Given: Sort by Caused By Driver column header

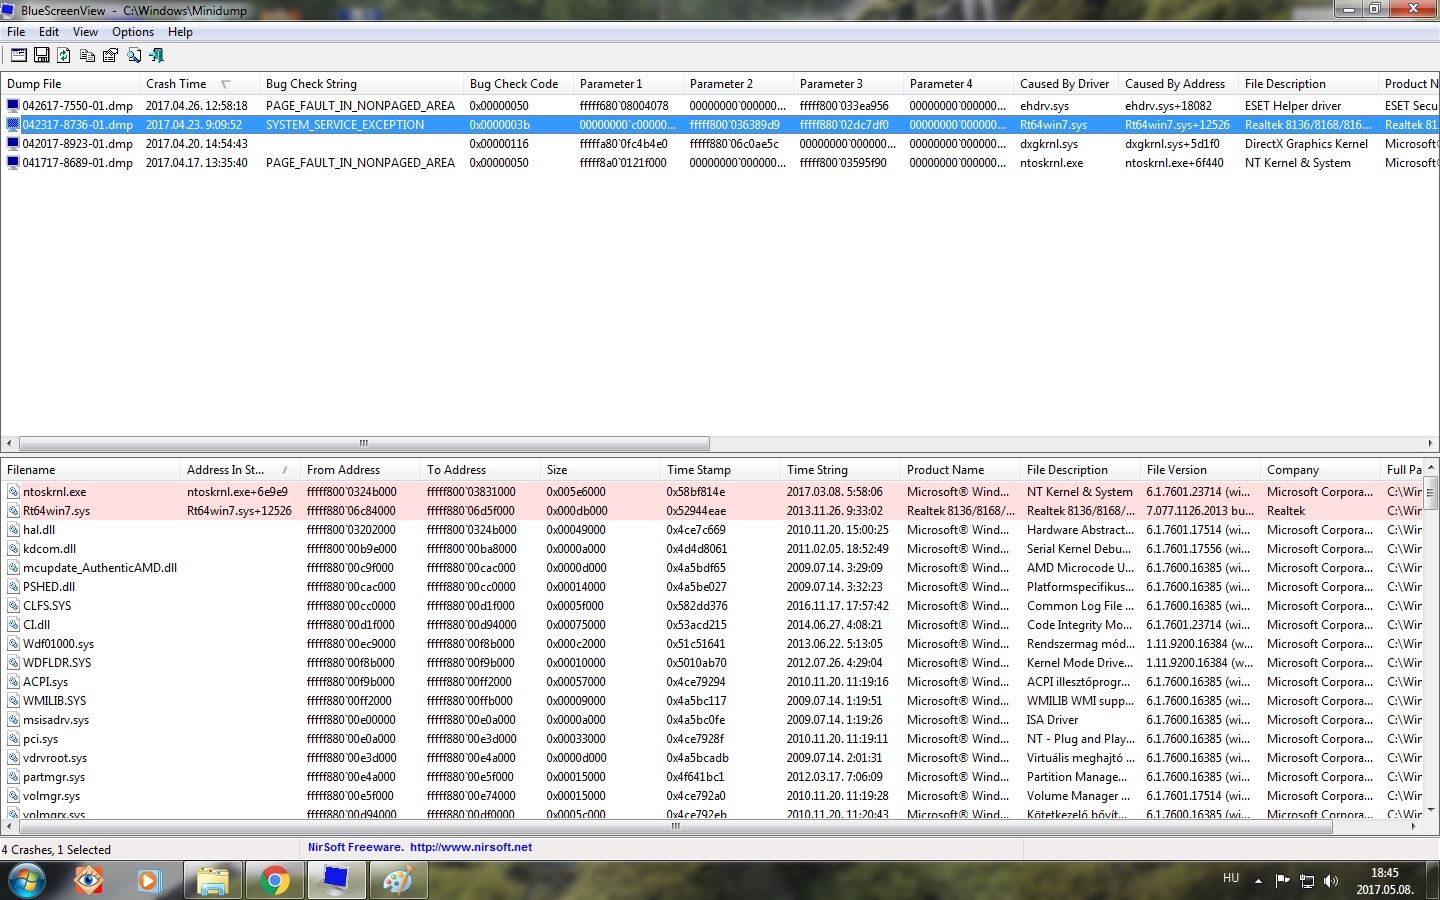Looking at the screenshot, I should pyautogui.click(x=1066, y=84).
